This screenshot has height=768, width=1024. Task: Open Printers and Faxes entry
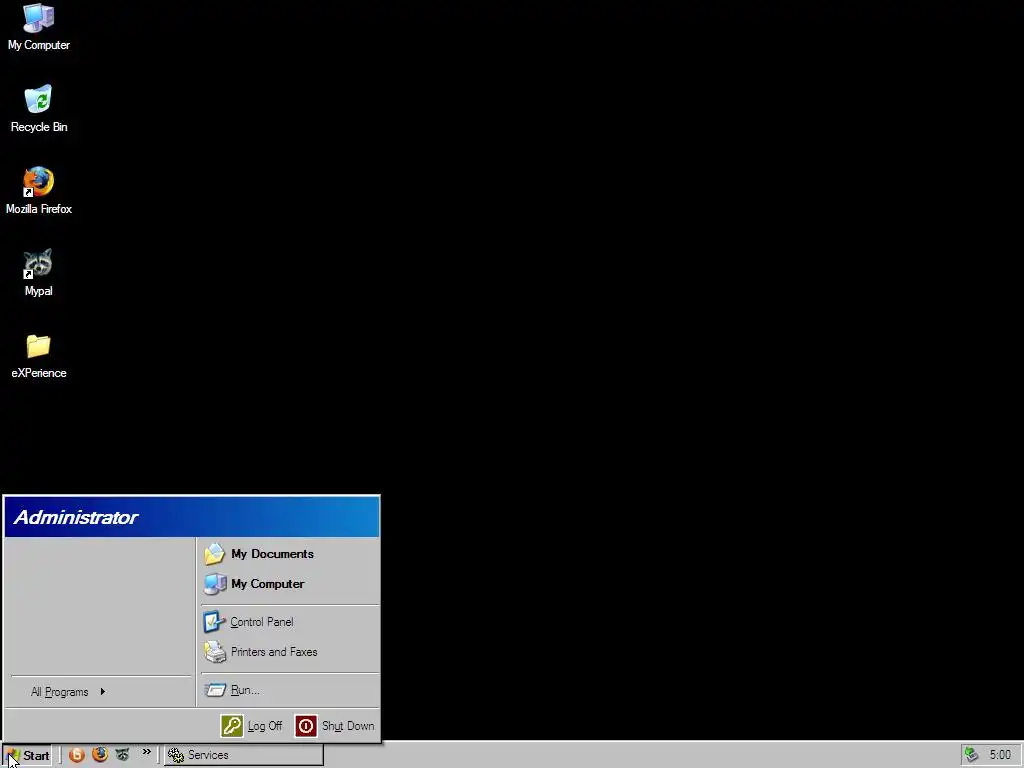pos(290,652)
